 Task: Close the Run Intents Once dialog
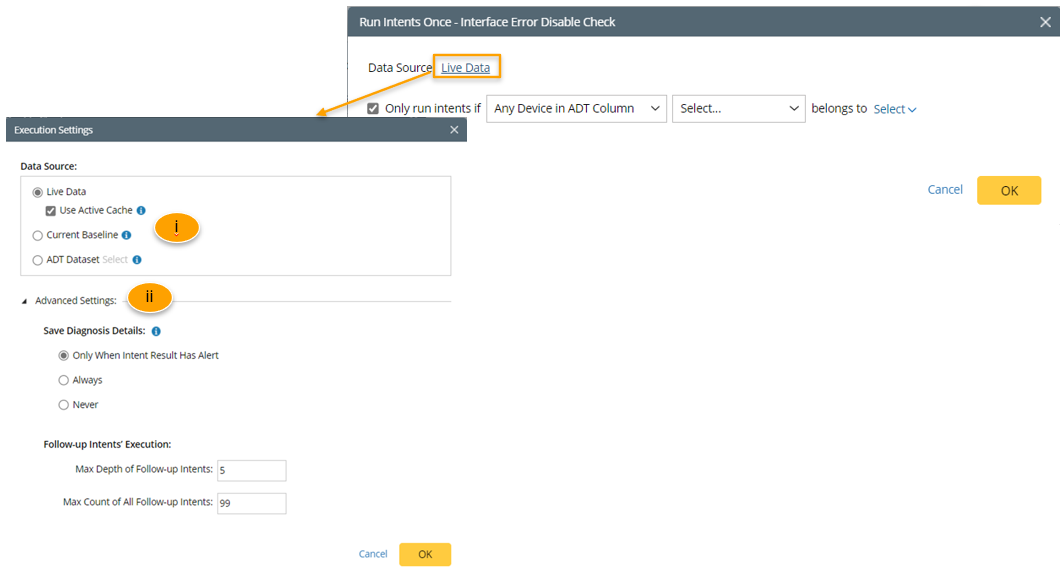pos(1046,22)
